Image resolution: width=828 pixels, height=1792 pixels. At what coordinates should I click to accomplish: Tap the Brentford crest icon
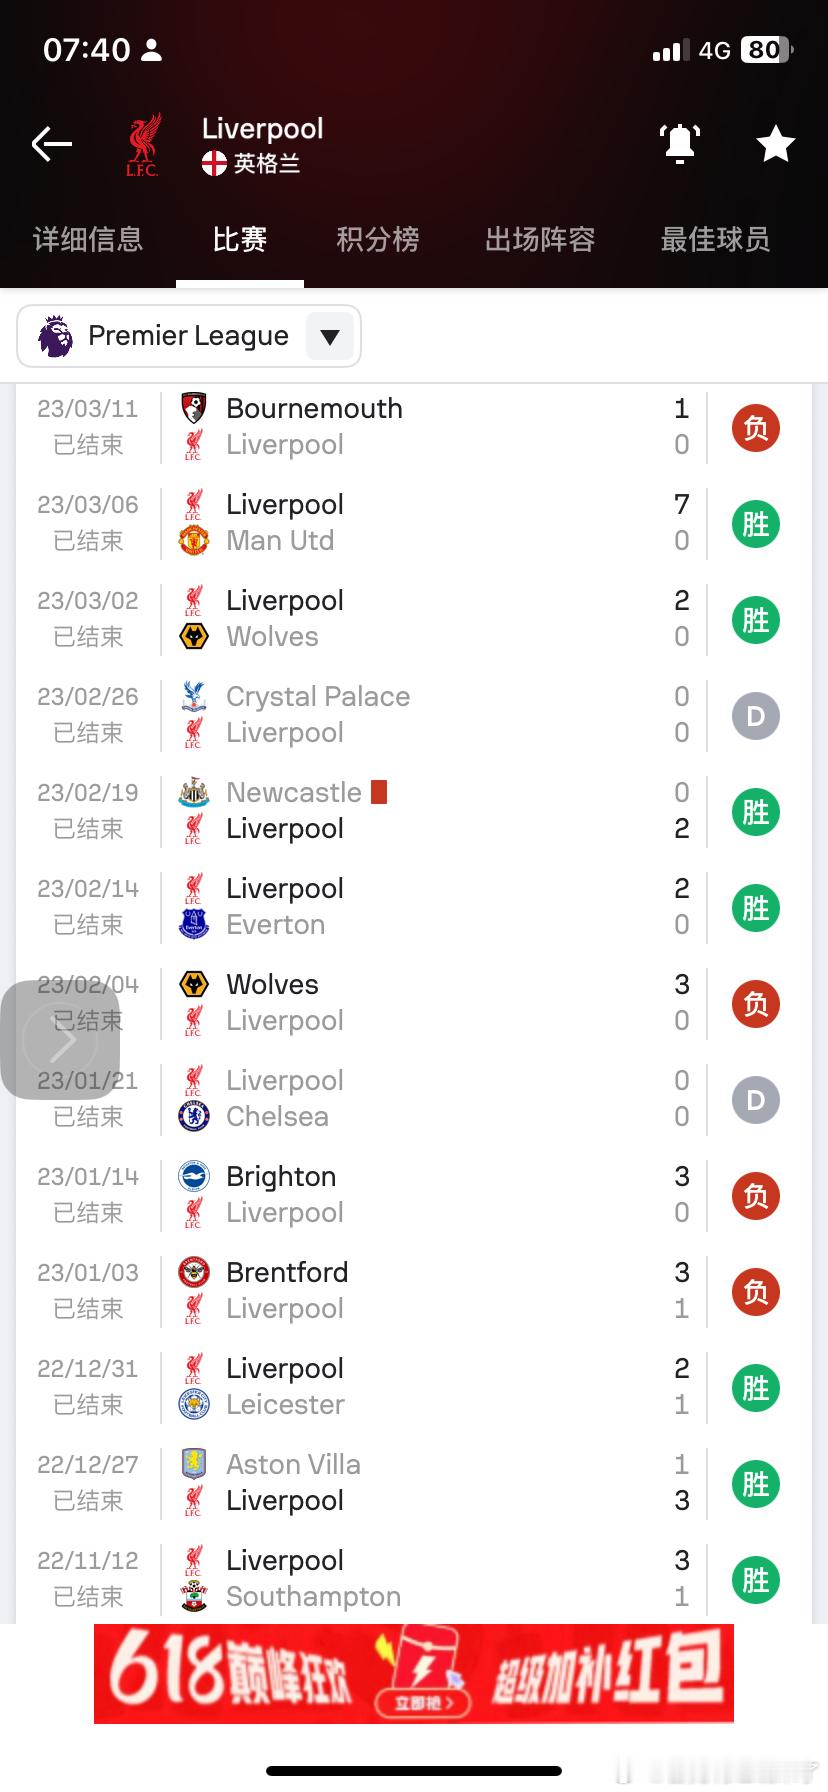[x=193, y=1272]
